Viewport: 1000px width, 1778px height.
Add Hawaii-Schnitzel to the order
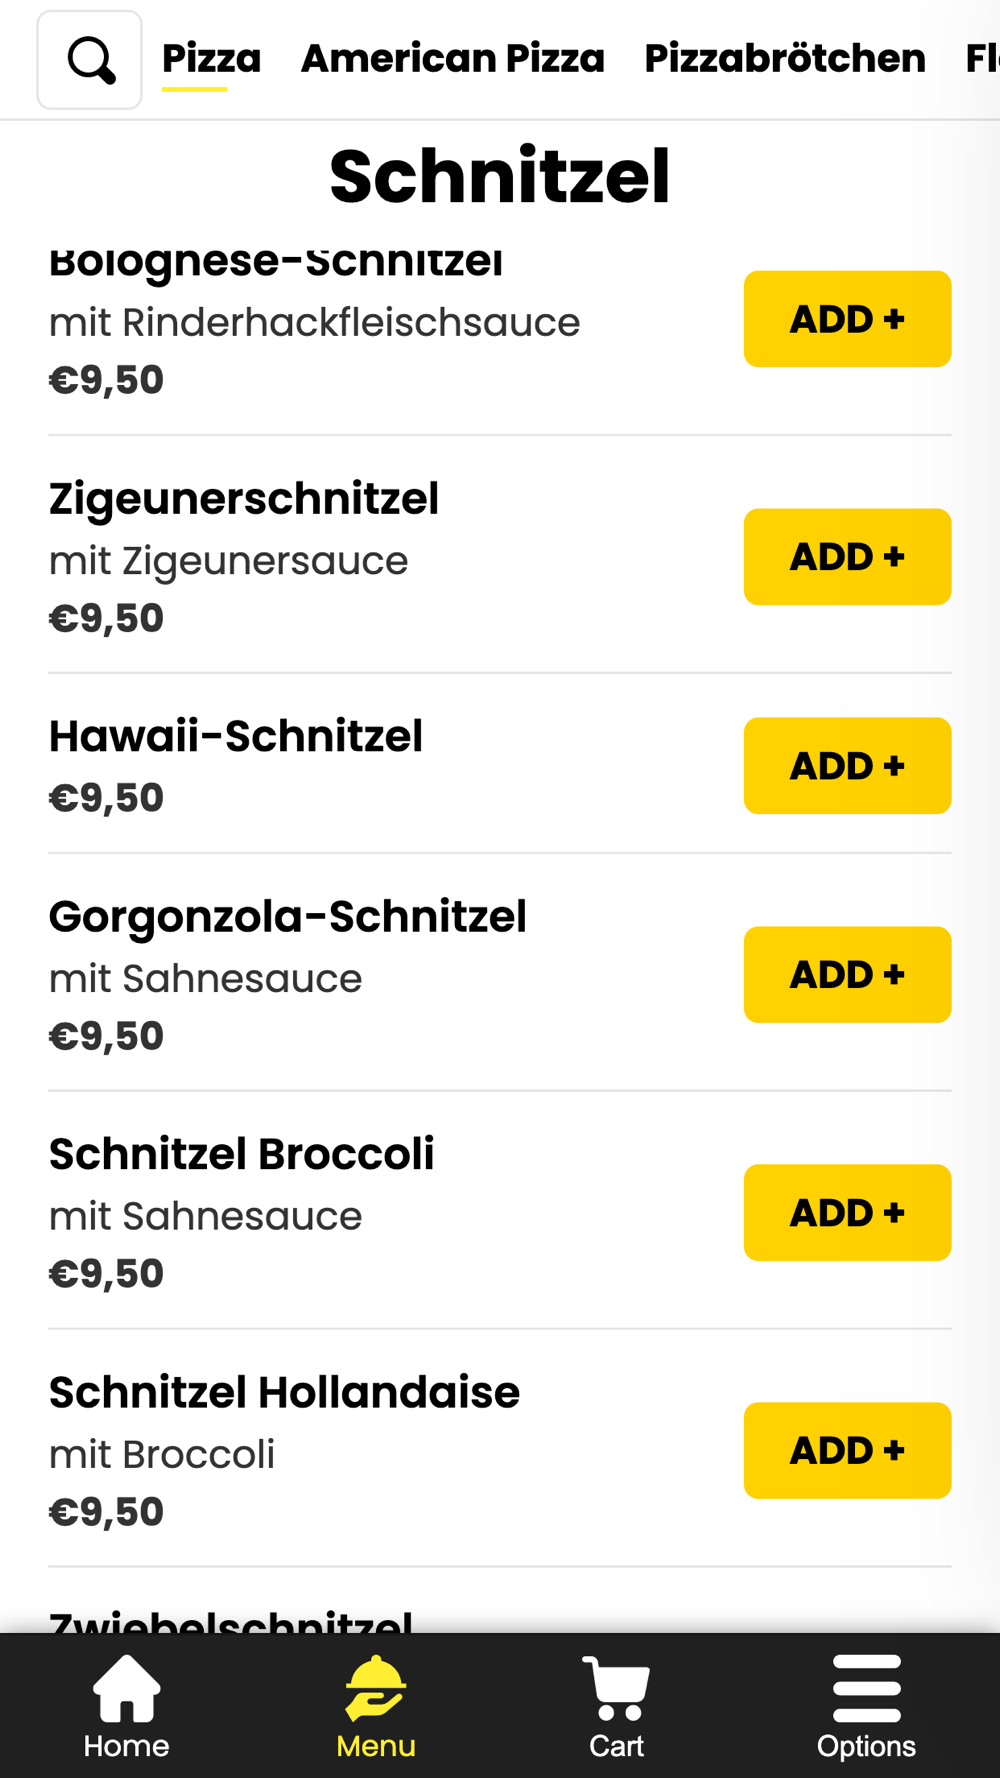[847, 766]
